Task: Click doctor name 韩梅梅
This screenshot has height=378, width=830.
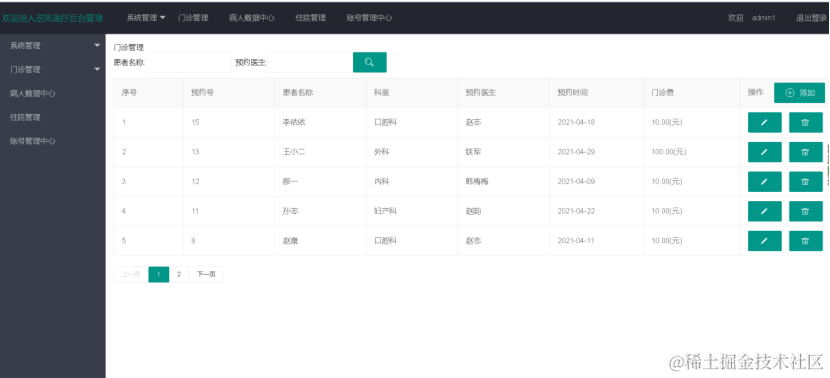Action: pyautogui.click(x=477, y=182)
